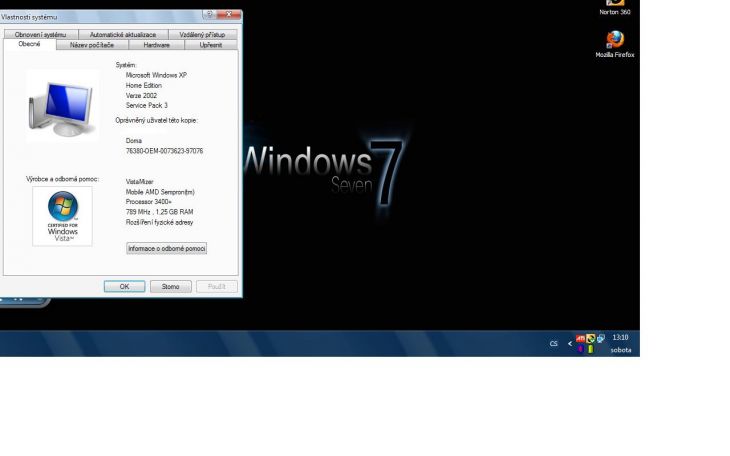This screenshot has width=730, height=456.
Task: Click the VistaMizer manufacturer text
Action: click(139, 182)
